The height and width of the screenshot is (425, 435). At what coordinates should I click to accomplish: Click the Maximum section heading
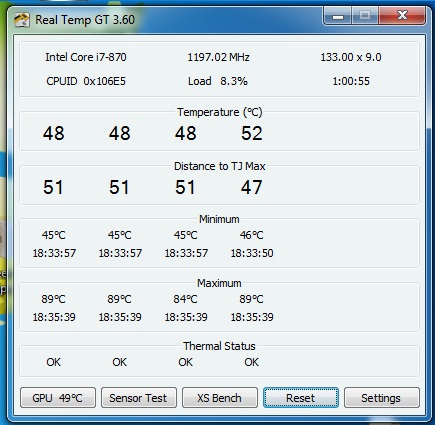pyautogui.click(x=219, y=283)
